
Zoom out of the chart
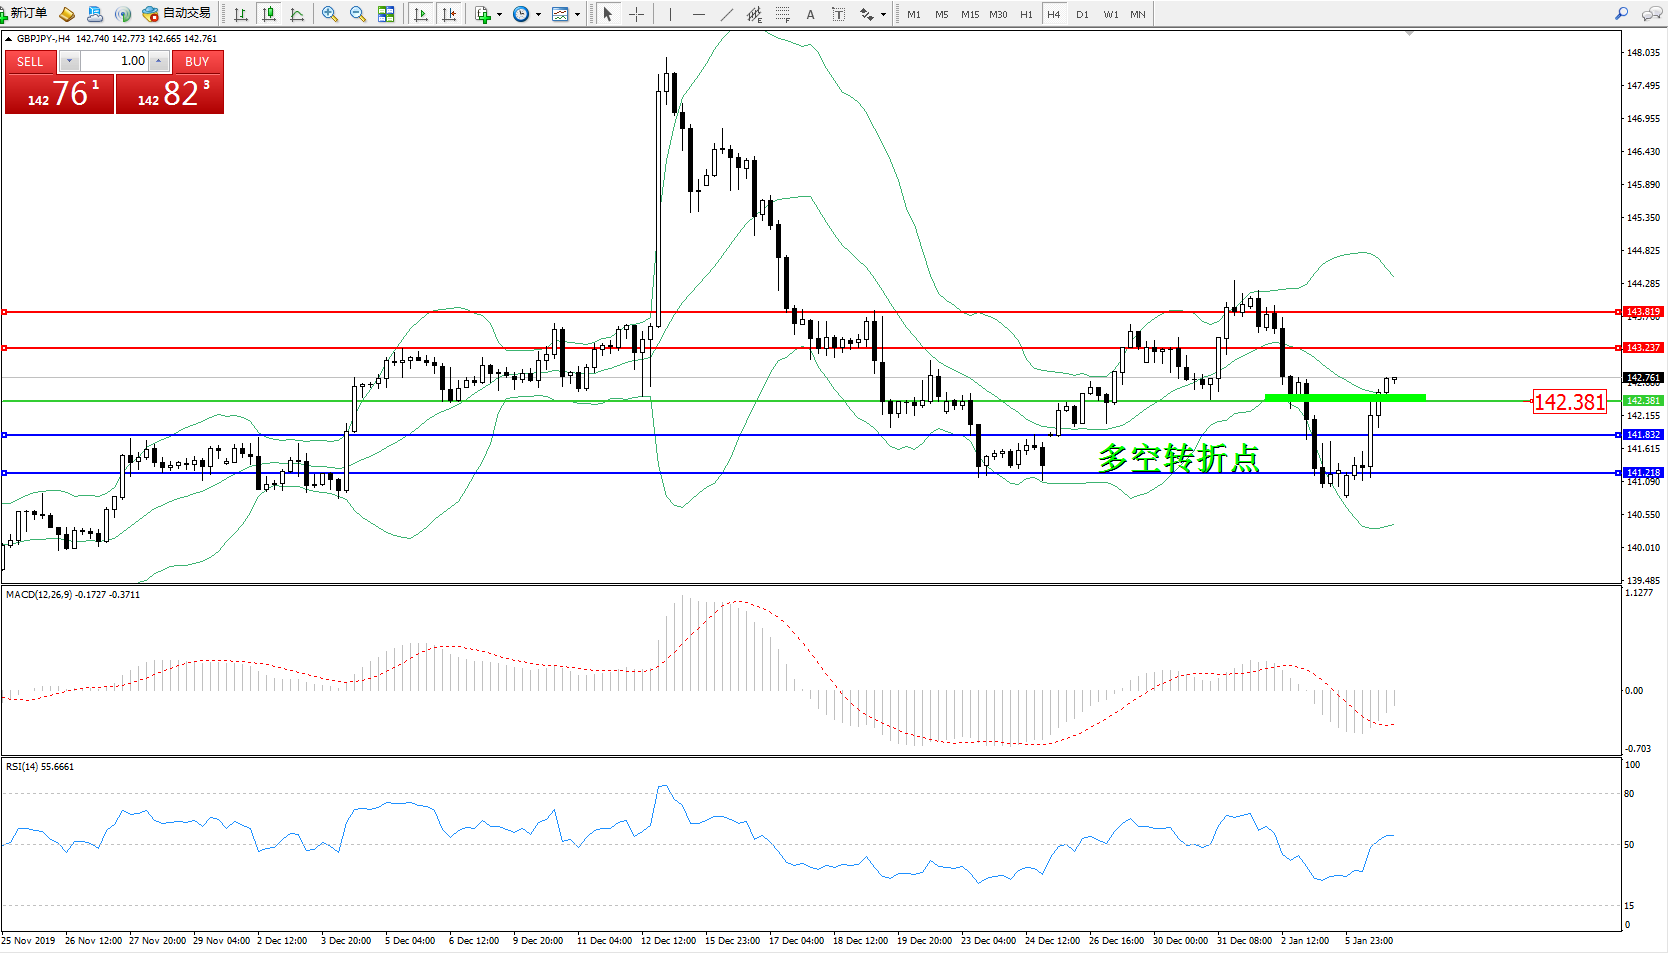(x=357, y=14)
